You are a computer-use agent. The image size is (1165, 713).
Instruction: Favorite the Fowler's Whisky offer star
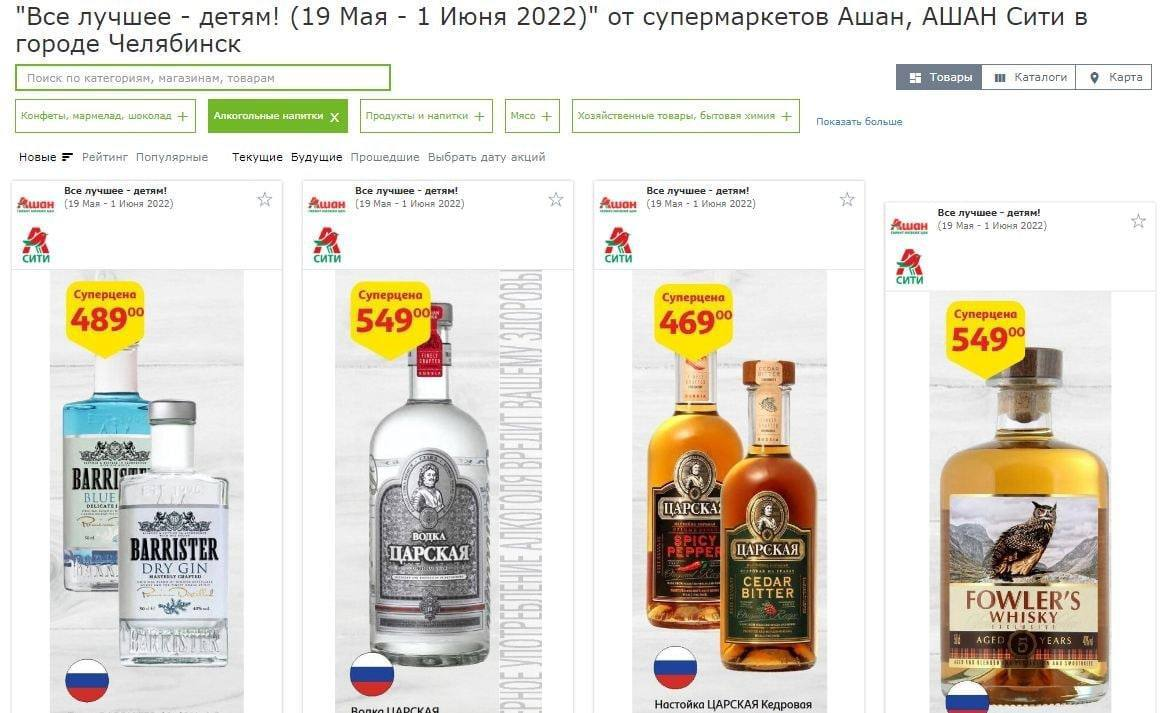[1138, 221]
